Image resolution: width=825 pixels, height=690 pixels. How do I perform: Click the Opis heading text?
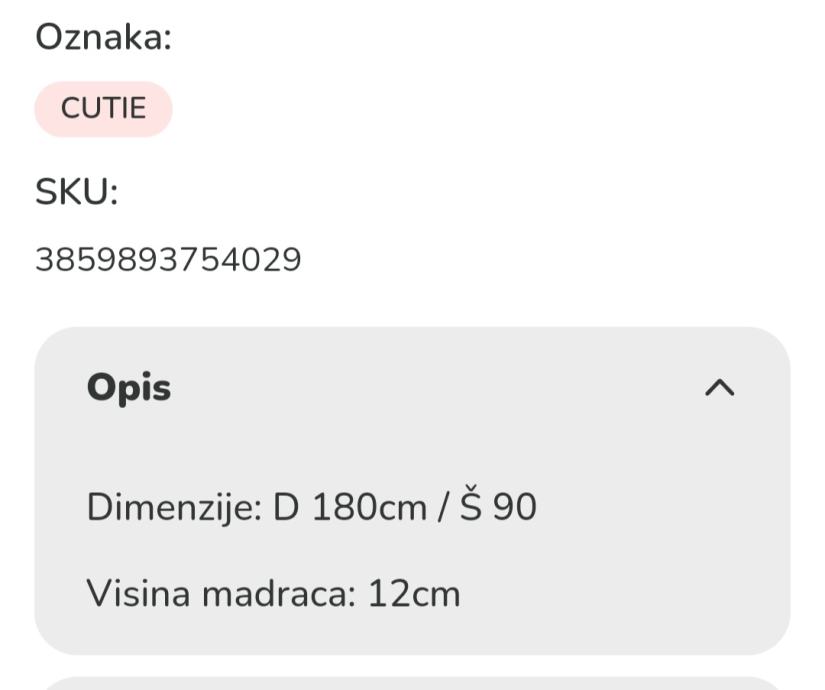(x=129, y=388)
